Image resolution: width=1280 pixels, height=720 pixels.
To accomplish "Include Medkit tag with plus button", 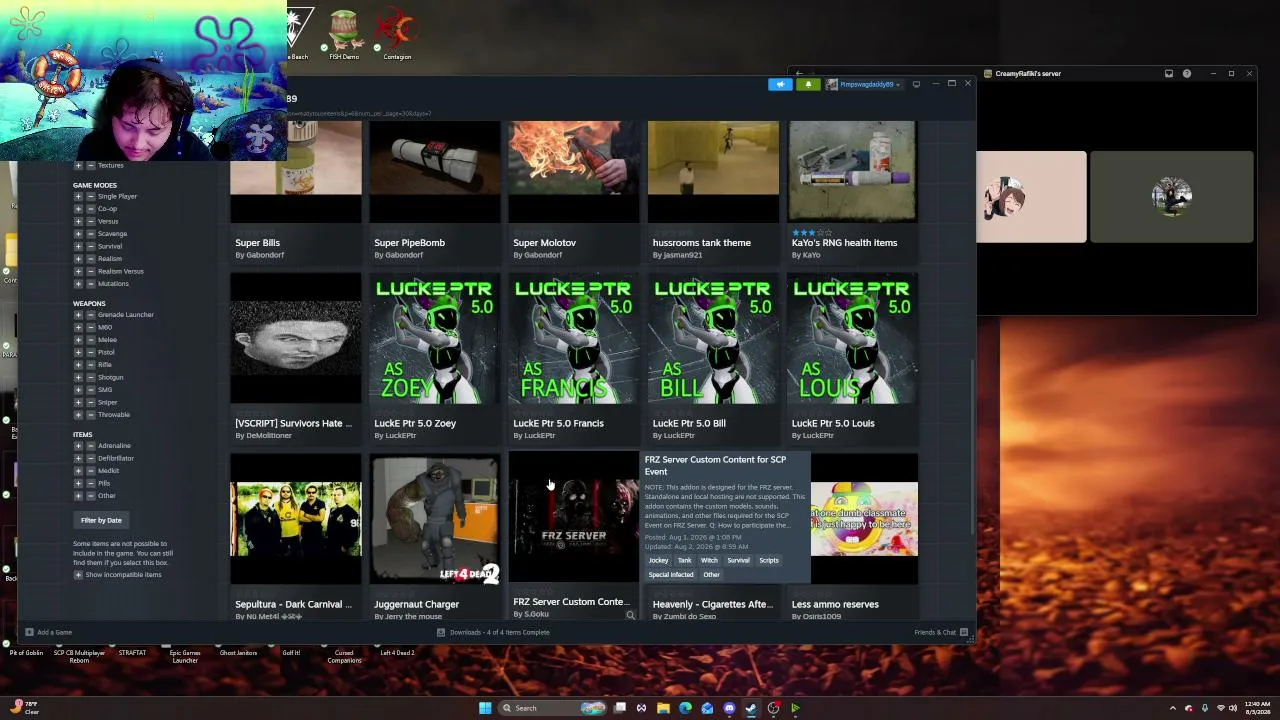I will (x=78, y=471).
